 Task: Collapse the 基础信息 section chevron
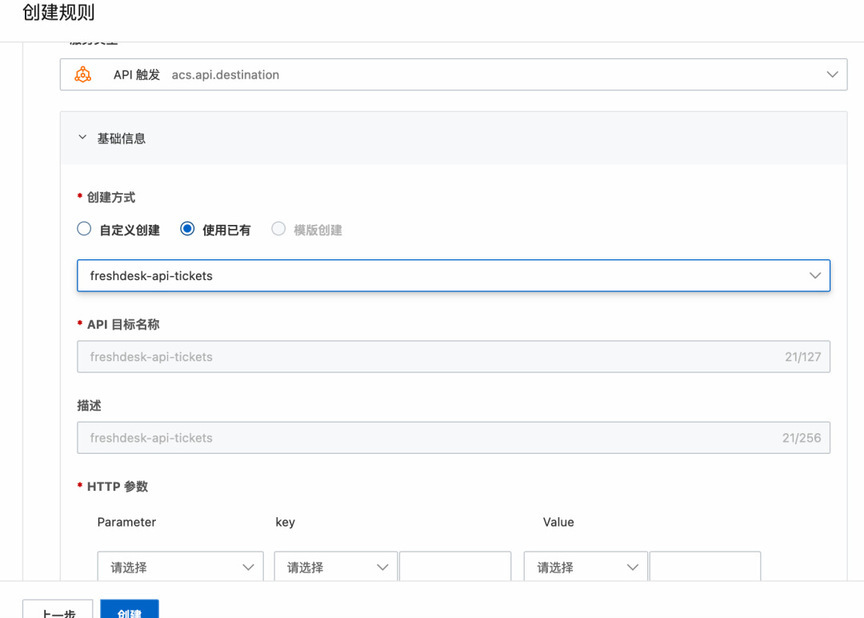82,137
